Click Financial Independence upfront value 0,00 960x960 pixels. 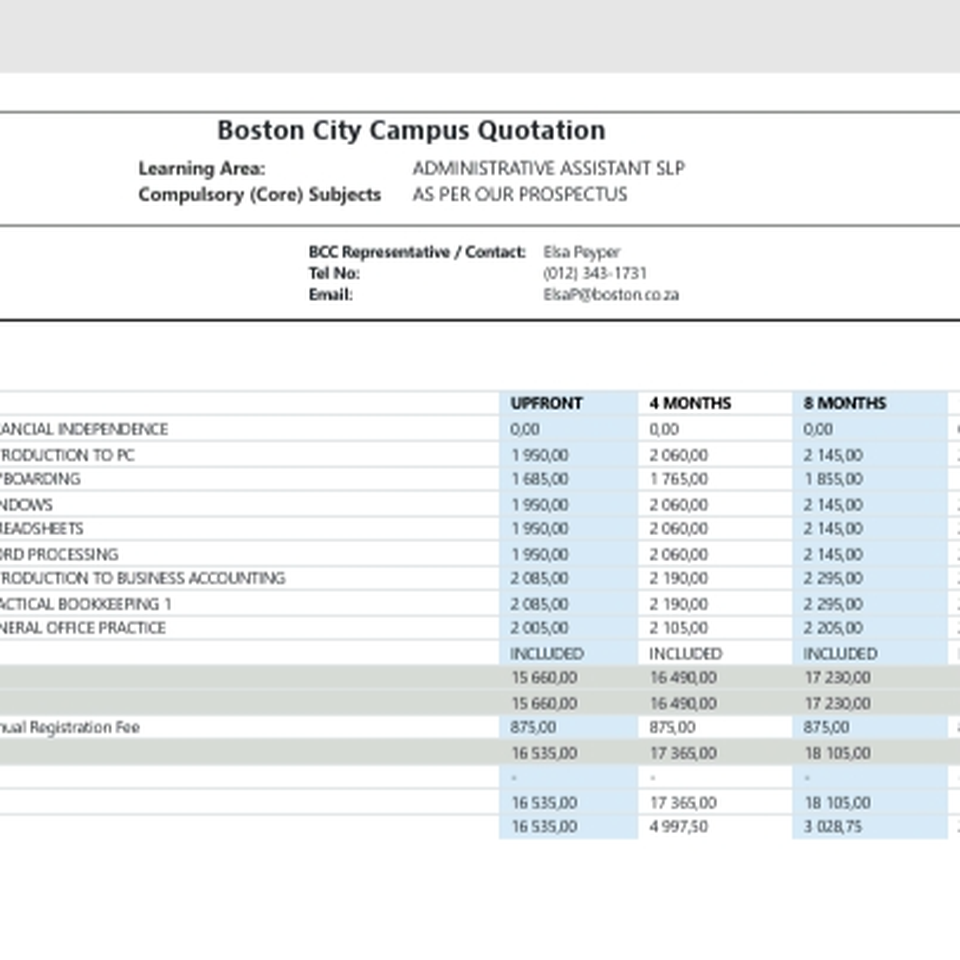pos(525,429)
